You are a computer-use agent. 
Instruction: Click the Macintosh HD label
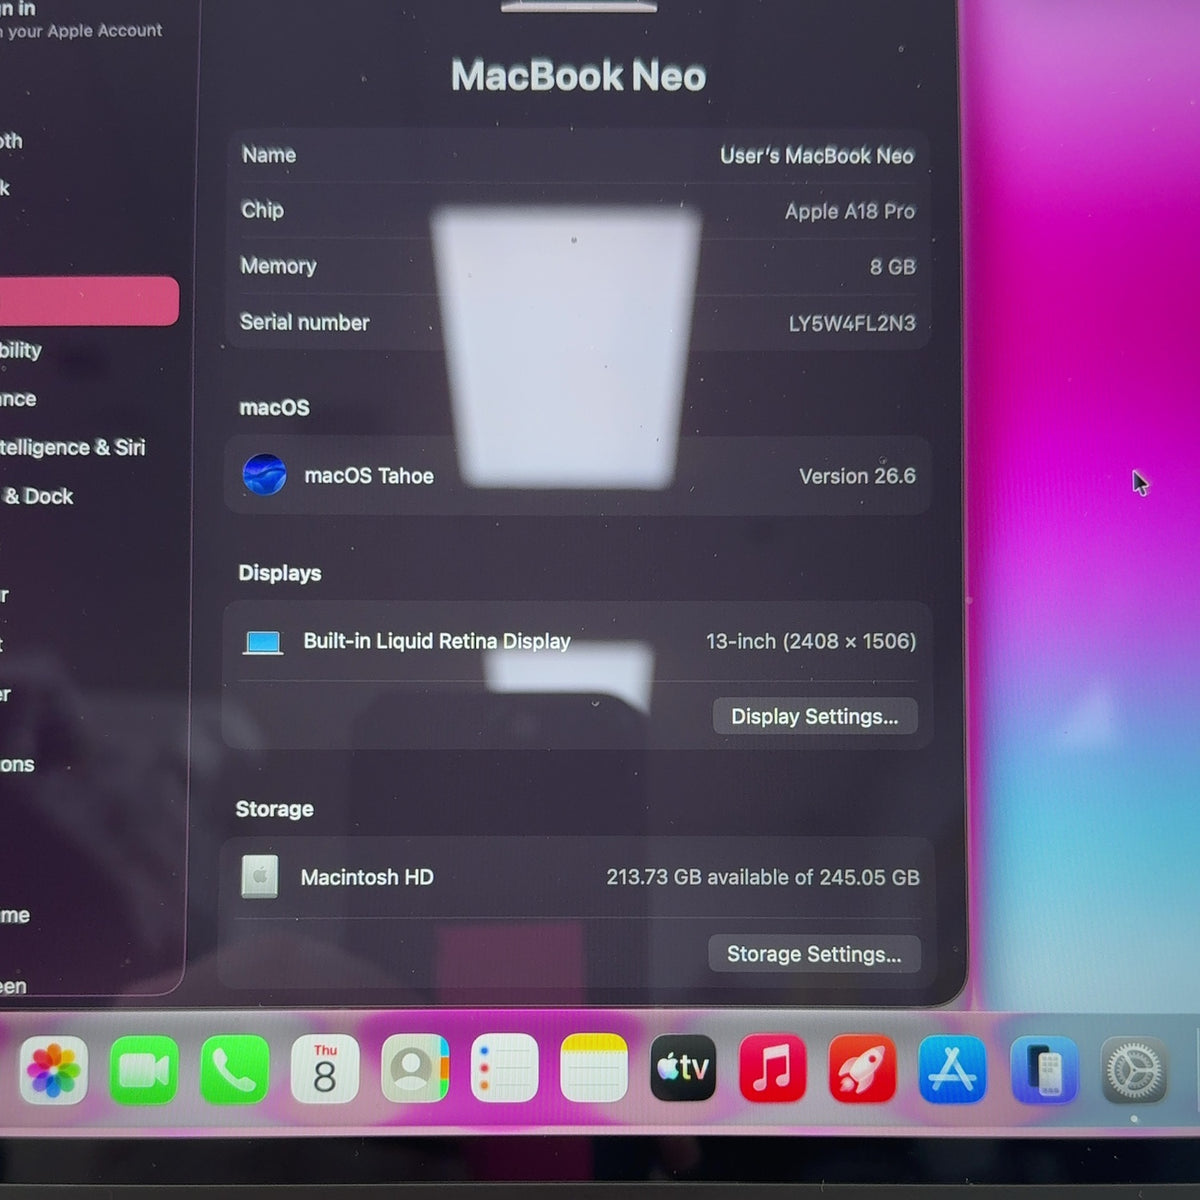367,877
